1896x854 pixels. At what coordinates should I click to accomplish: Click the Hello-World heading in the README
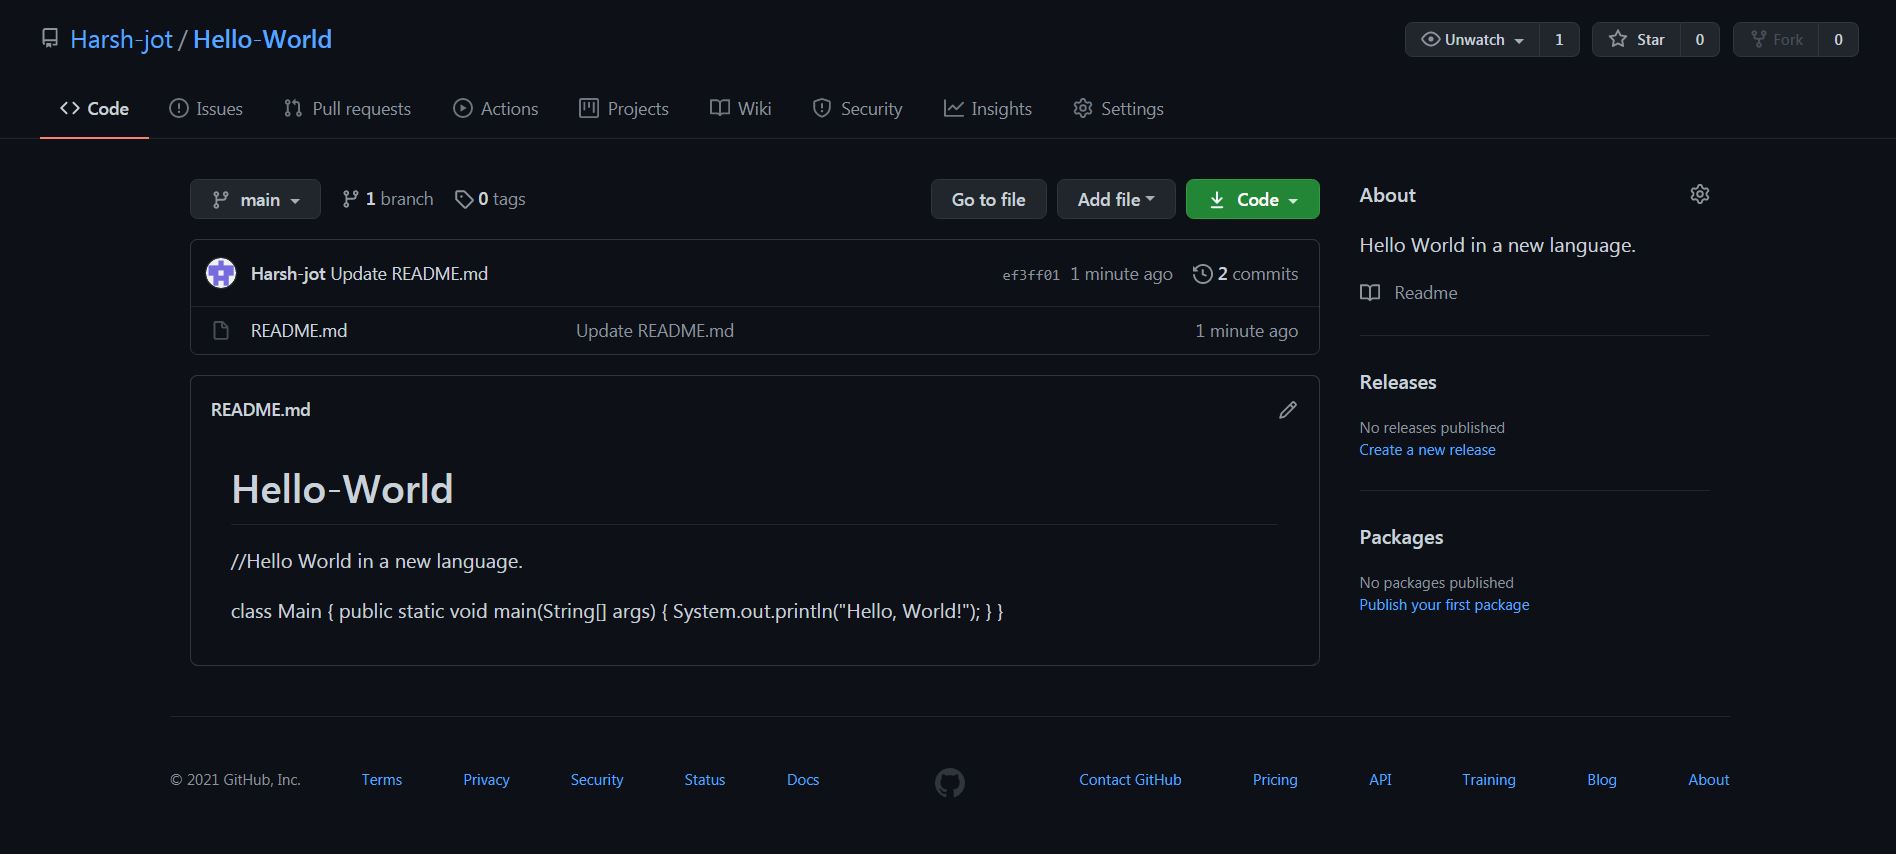(342, 489)
